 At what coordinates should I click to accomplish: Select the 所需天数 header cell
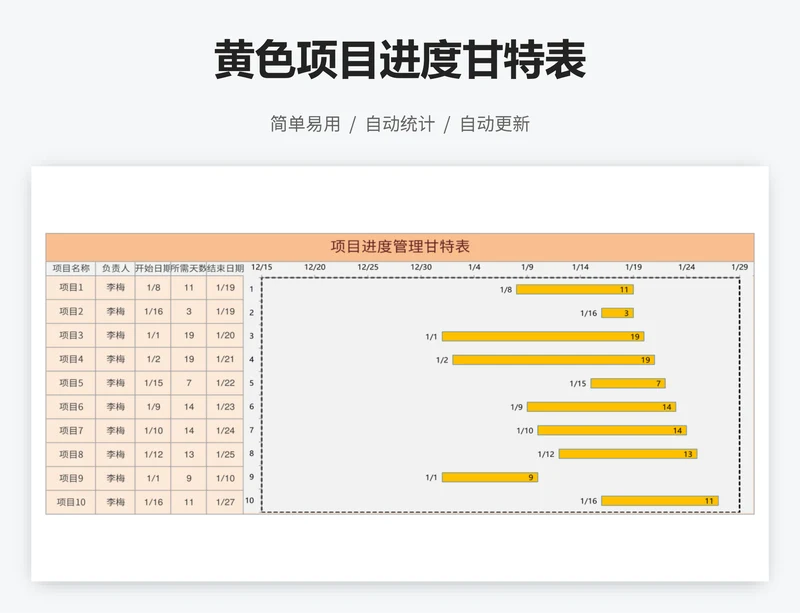[x=189, y=268]
